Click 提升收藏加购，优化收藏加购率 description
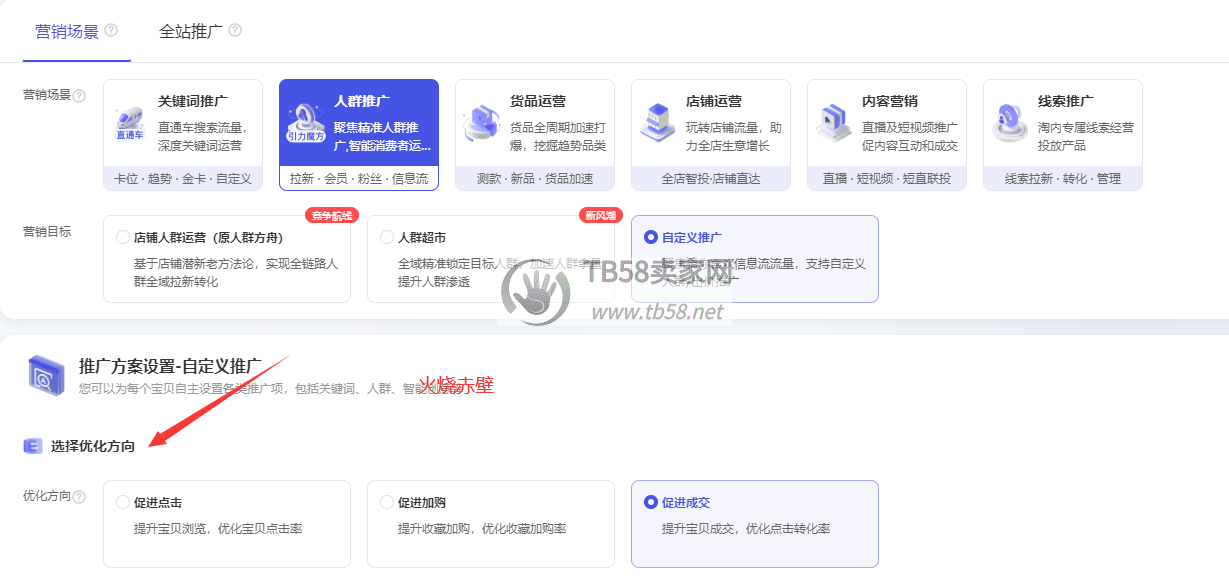Image resolution: width=1229 pixels, height=584 pixels. click(482, 528)
